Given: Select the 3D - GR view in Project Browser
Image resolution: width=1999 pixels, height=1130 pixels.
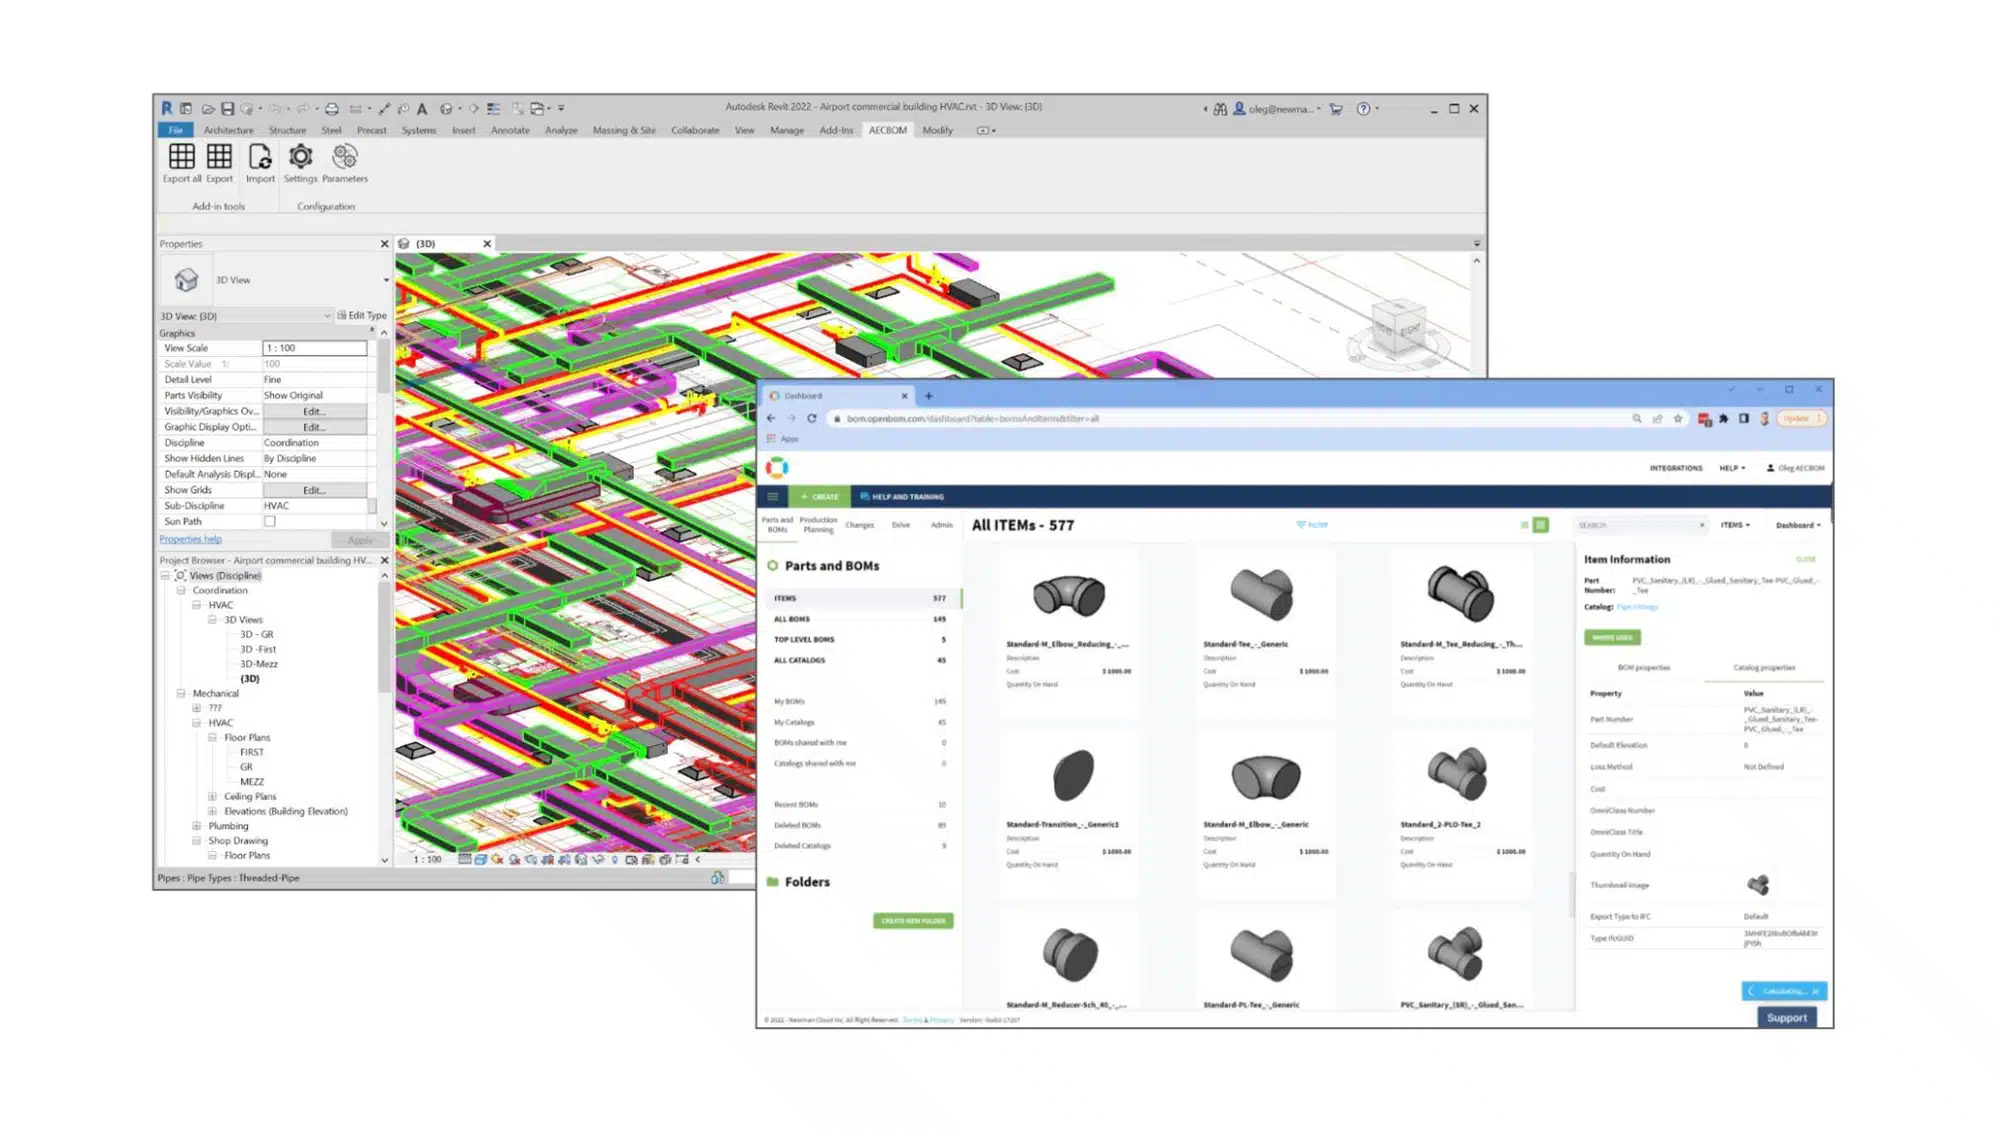Looking at the screenshot, I should pyautogui.click(x=256, y=635).
